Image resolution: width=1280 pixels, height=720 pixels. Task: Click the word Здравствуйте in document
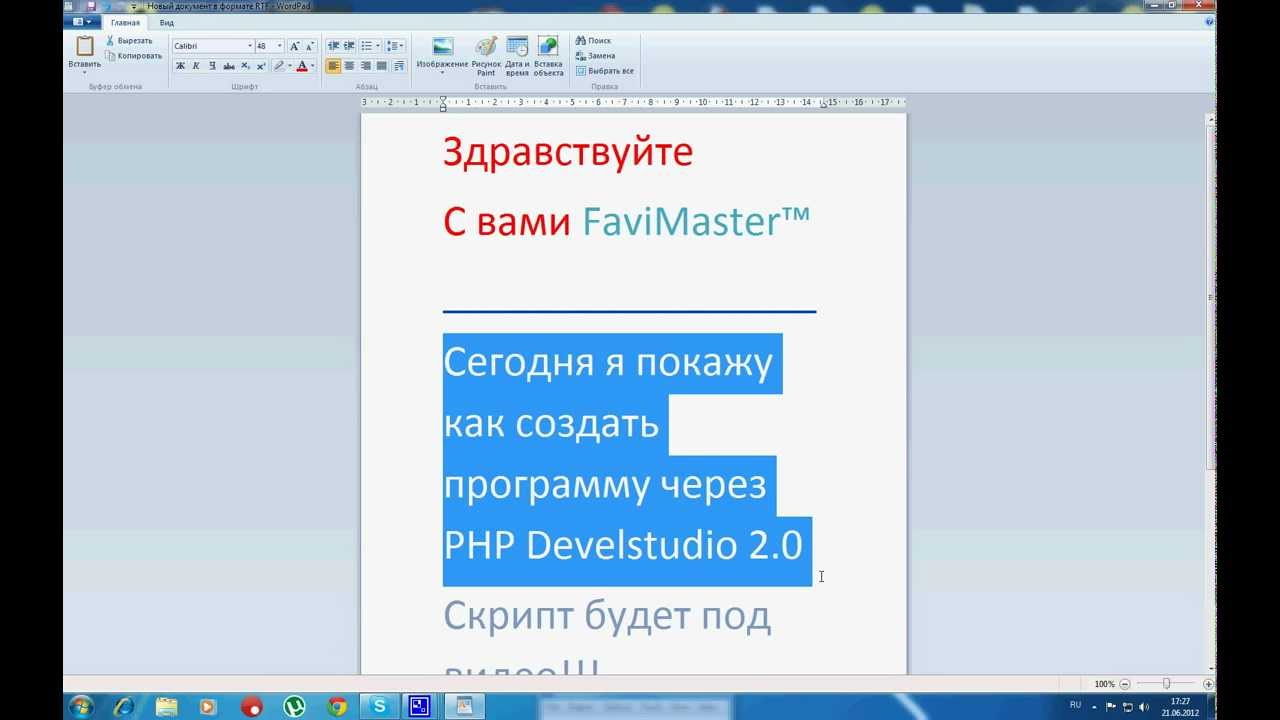[x=568, y=152]
